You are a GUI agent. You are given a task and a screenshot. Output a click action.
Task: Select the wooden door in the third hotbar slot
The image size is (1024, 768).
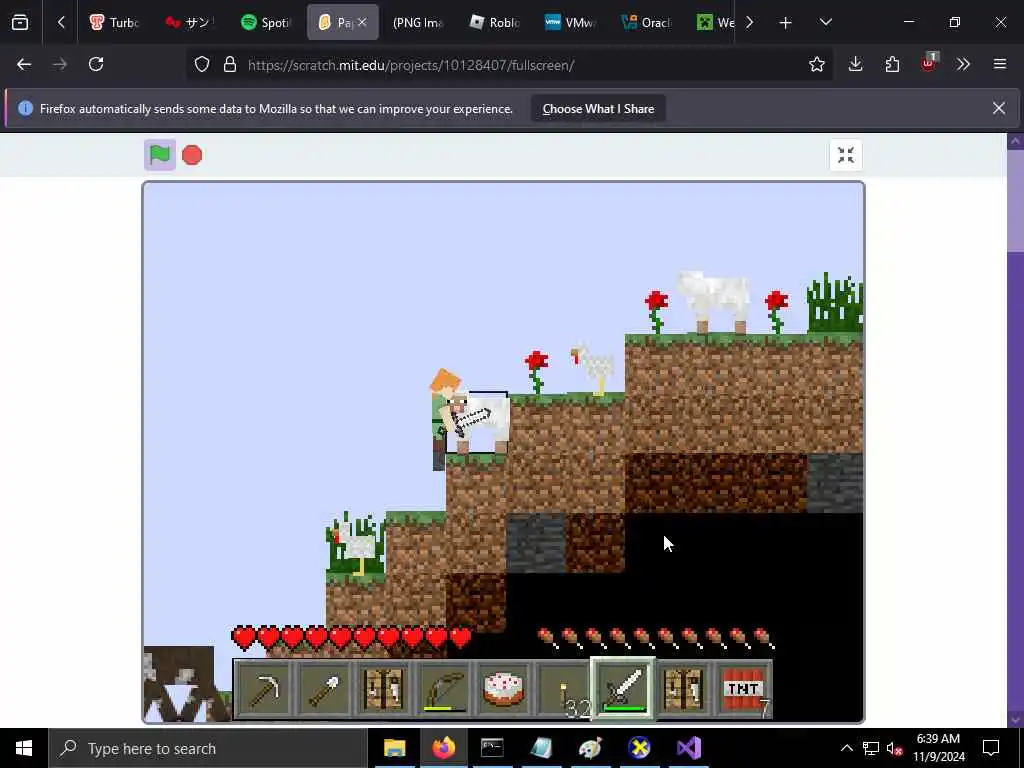pos(383,689)
